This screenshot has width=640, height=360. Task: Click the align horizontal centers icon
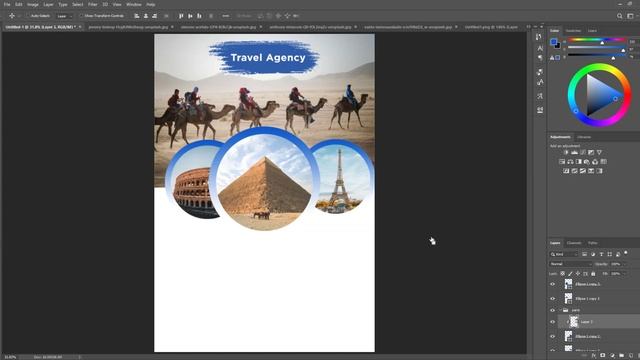tap(146, 16)
